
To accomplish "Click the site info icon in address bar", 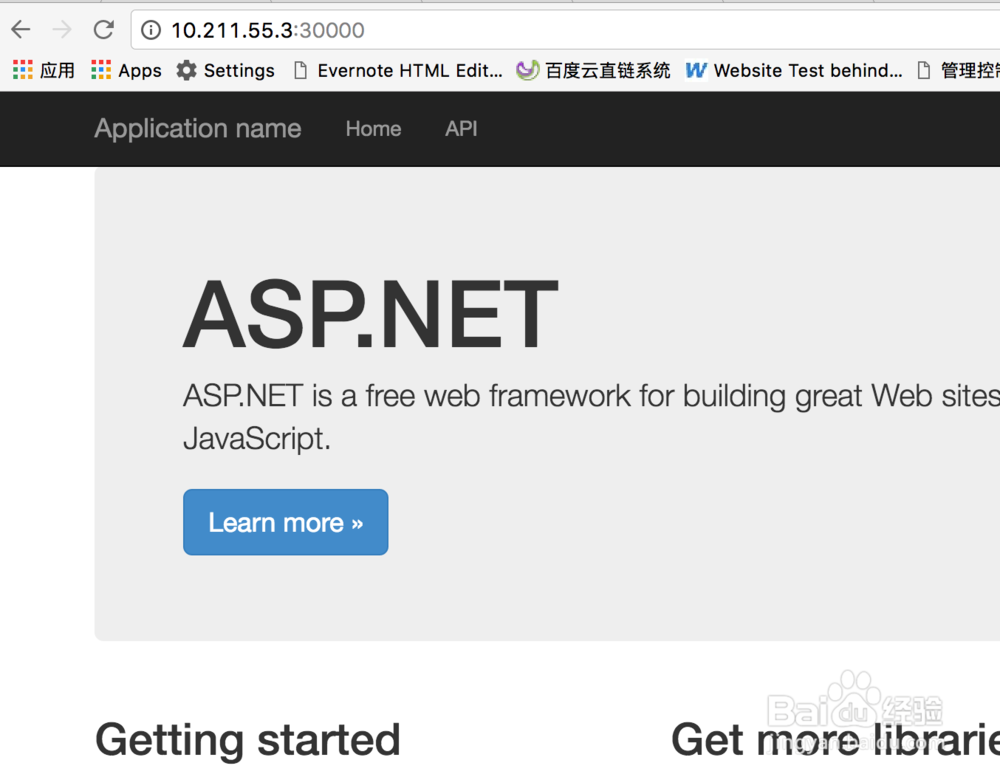I will point(151,30).
